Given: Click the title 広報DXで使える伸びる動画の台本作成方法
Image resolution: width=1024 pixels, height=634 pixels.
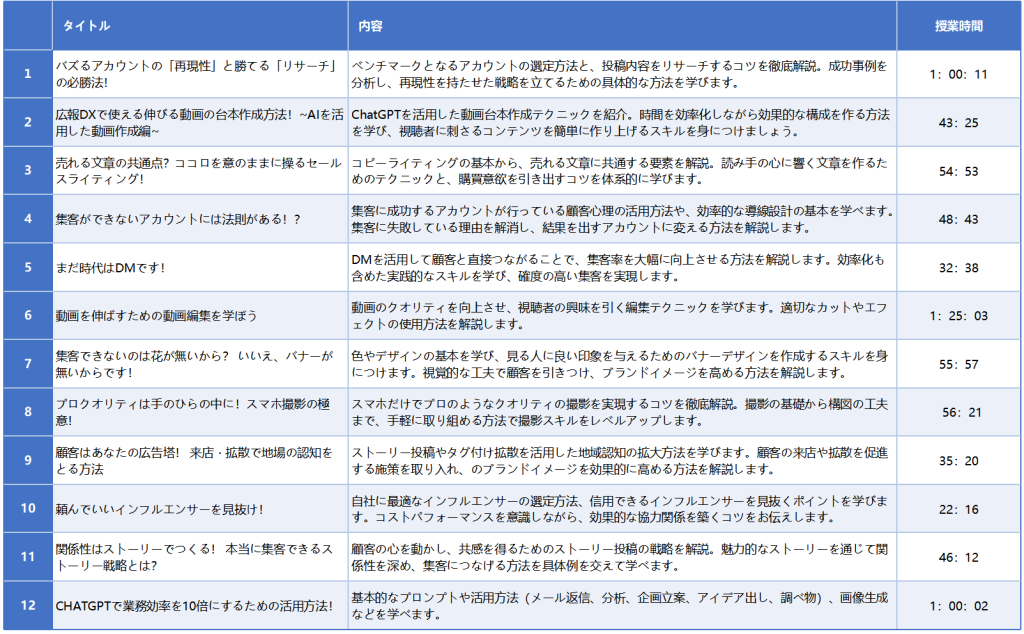Looking at the screenshot, I should click(199, 122).
